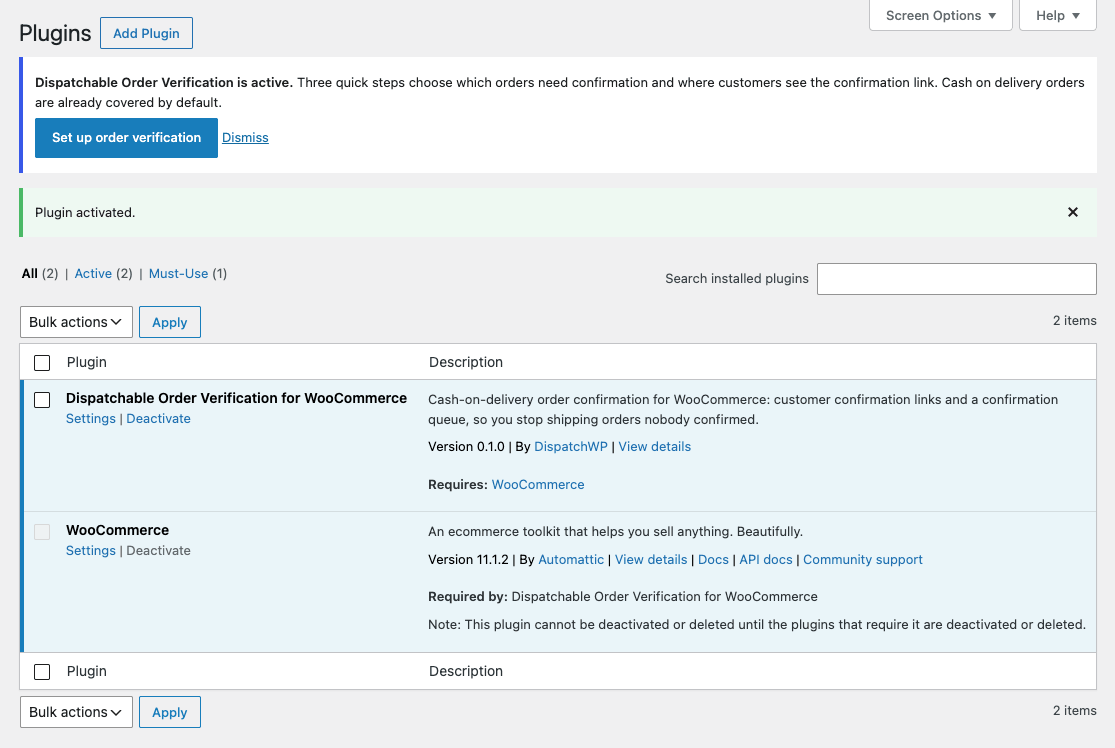
Task: Click the top Apply button
Action: 170,322
